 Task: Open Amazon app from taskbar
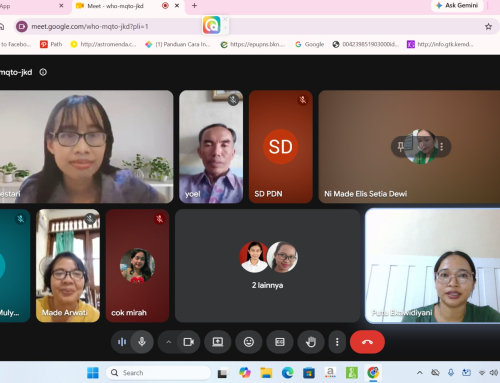click(x=330, y=373)
